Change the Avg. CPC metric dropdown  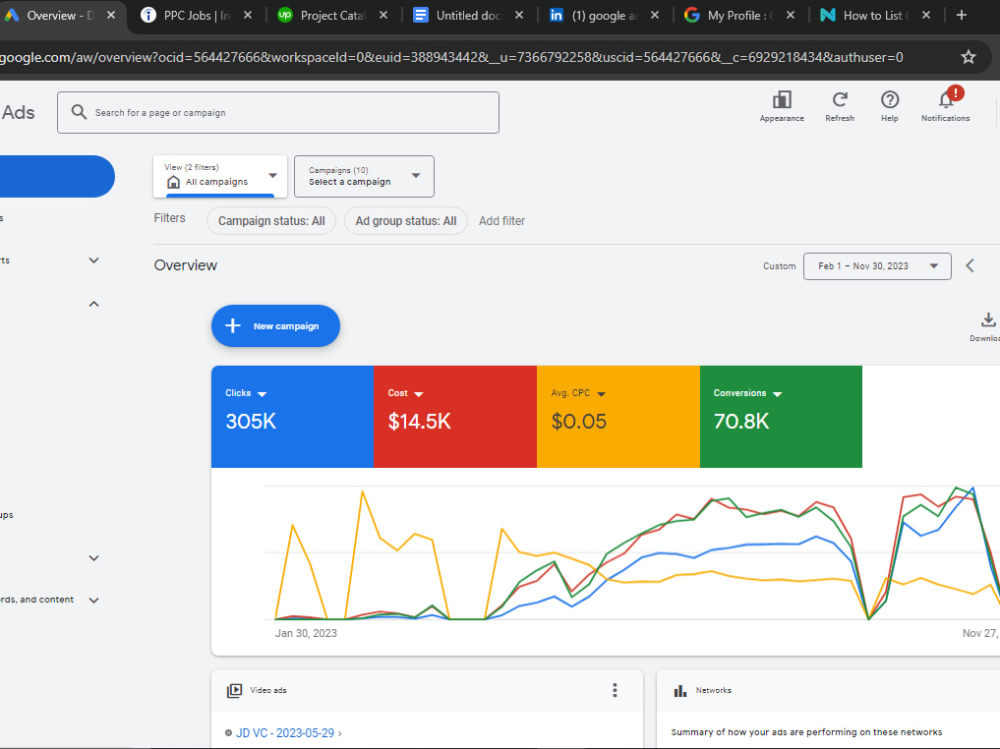(601, 394)
